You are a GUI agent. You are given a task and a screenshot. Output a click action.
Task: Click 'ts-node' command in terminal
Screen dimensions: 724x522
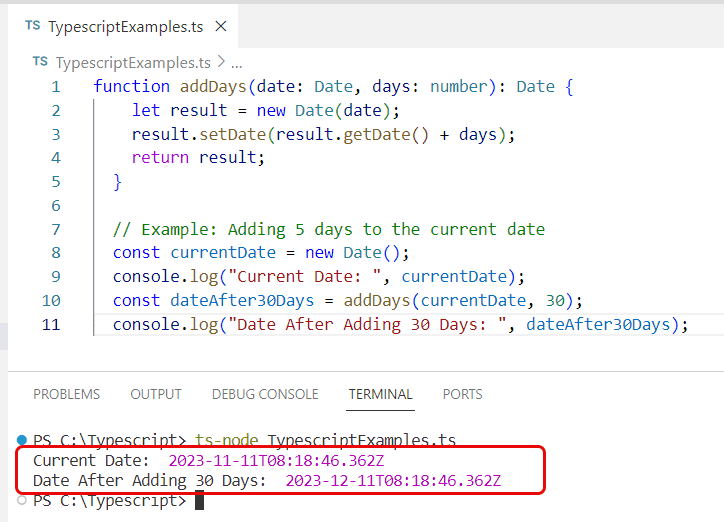(226, 440)
